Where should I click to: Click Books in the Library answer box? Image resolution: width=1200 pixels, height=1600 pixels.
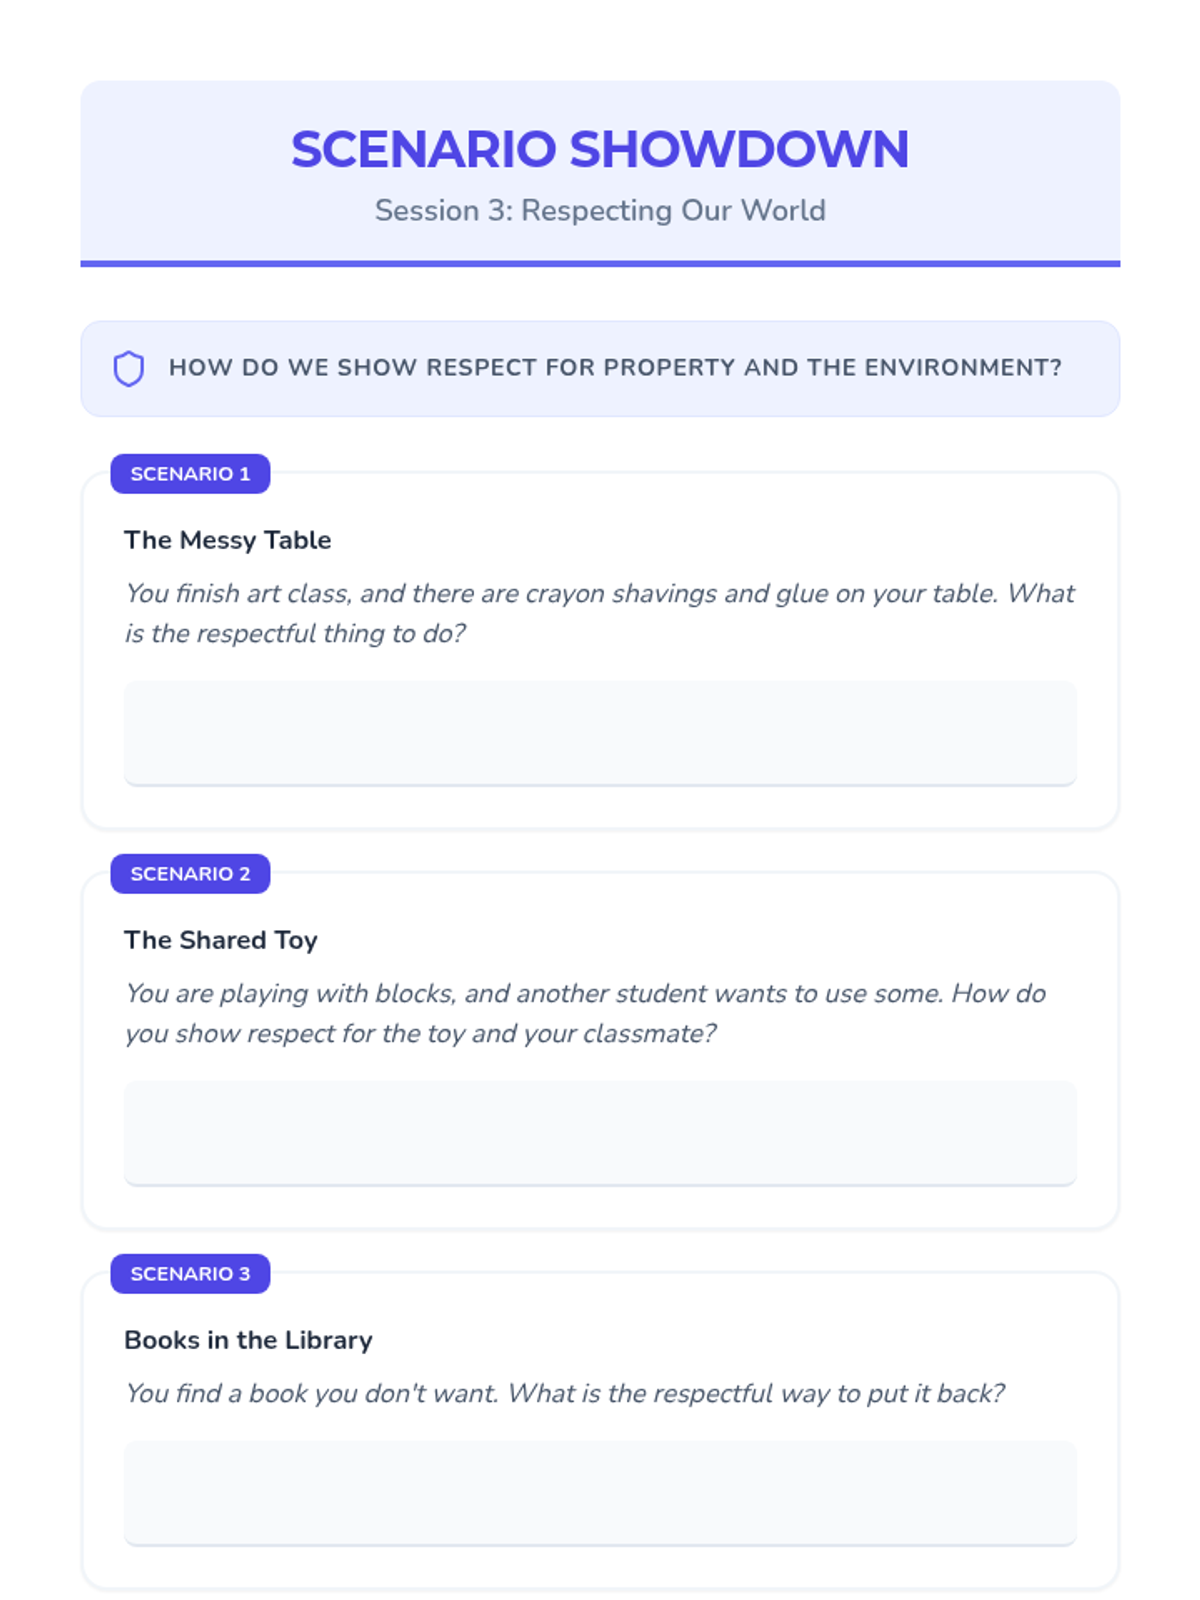[600, 1493]
